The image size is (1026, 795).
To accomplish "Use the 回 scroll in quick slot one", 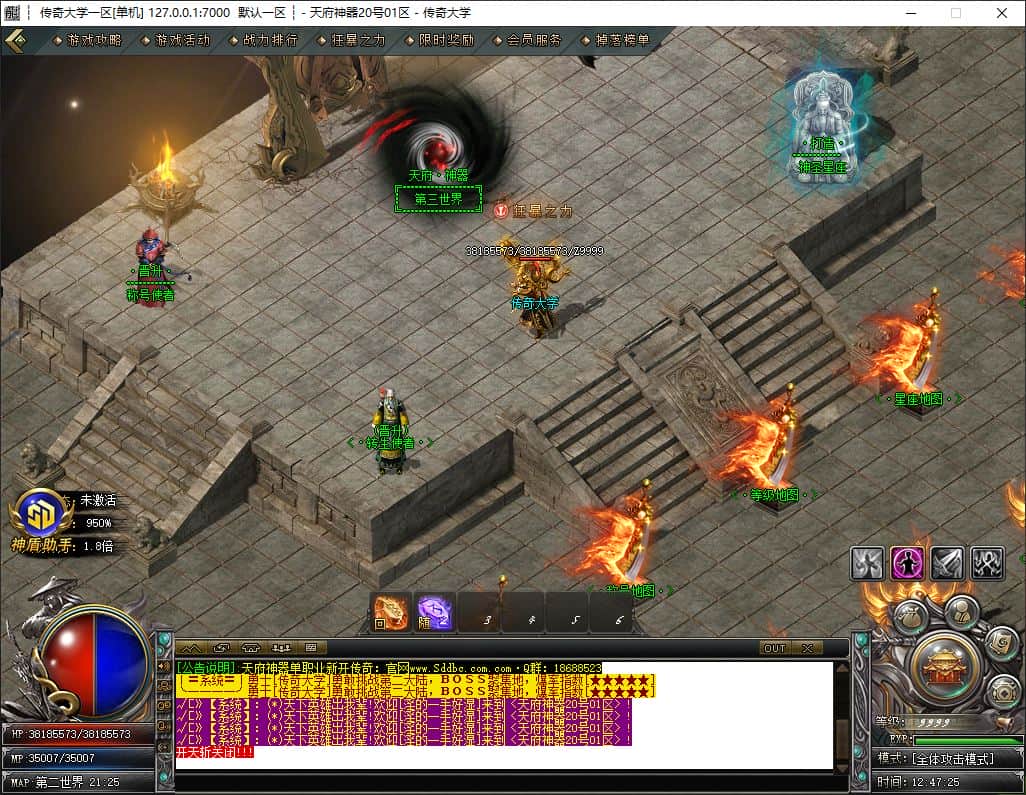I will 391,612.
